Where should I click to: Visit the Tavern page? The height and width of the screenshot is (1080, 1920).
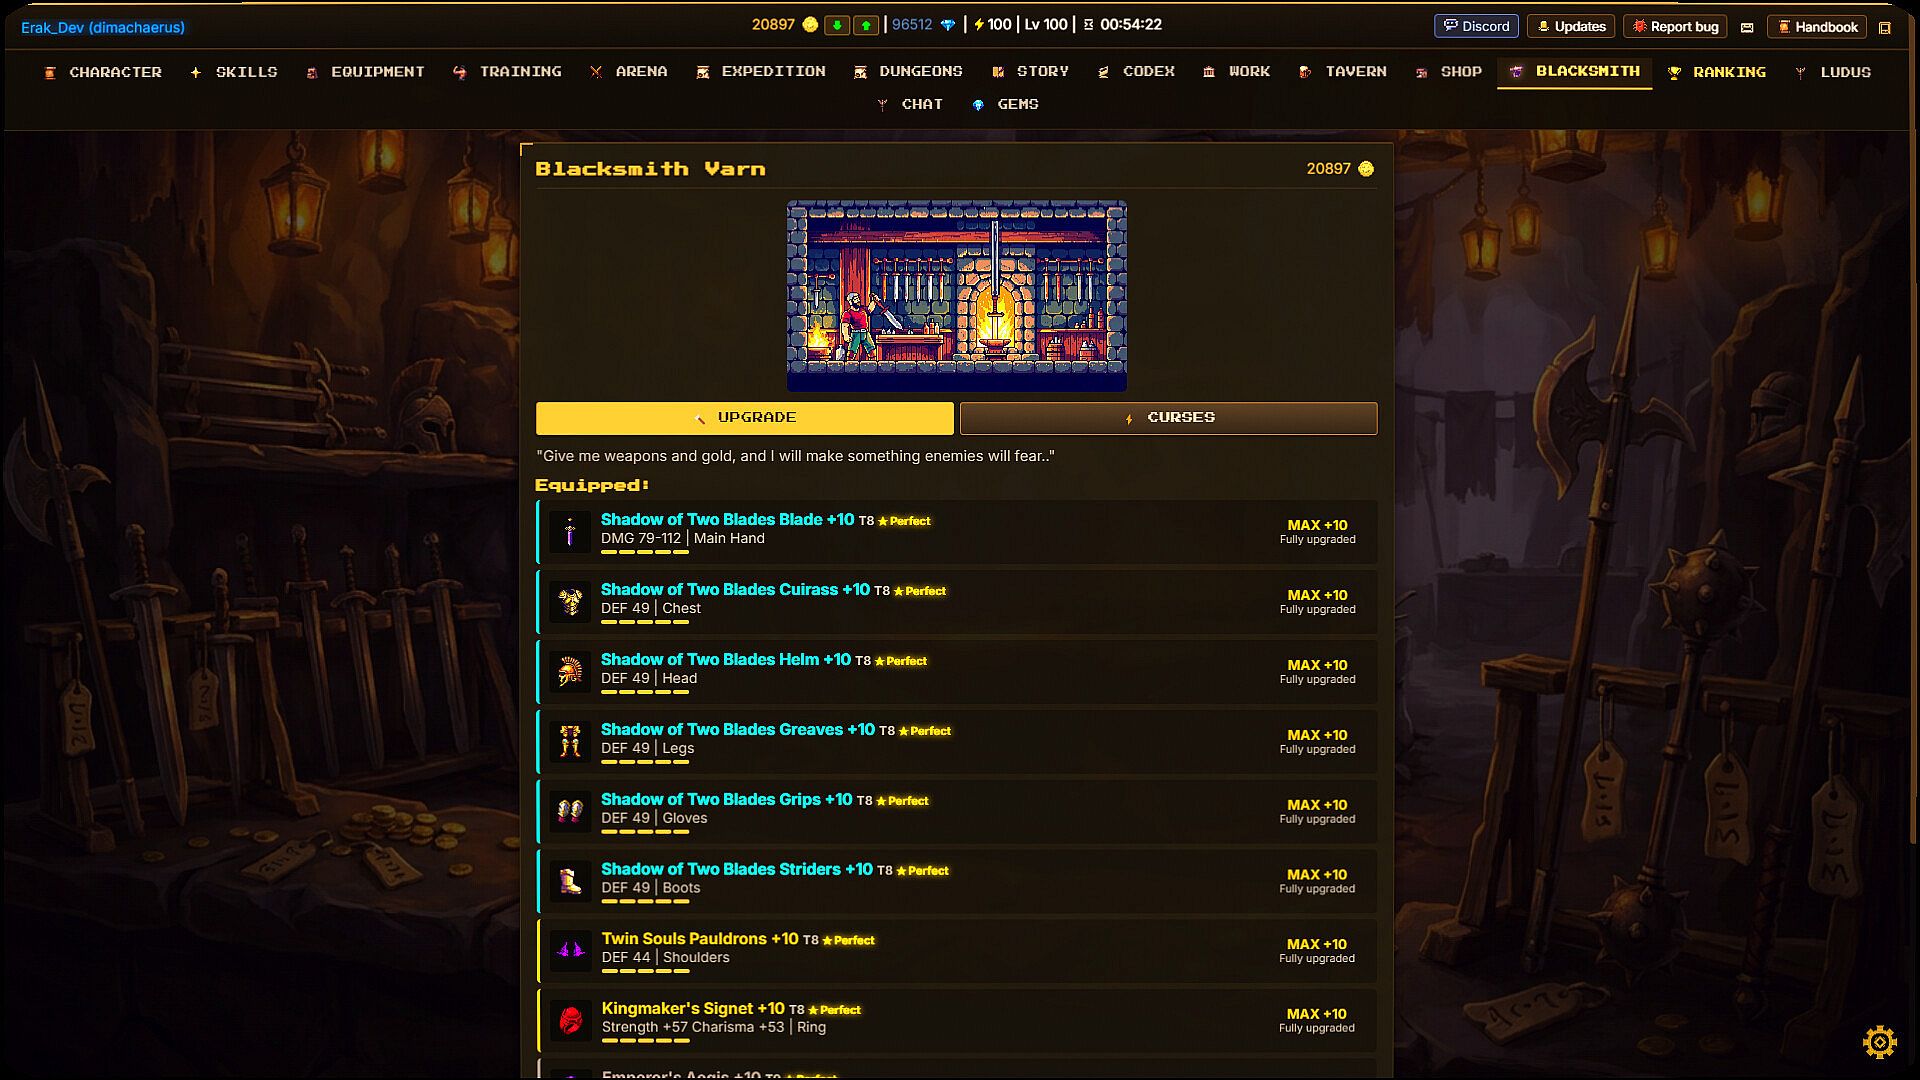1343,72
